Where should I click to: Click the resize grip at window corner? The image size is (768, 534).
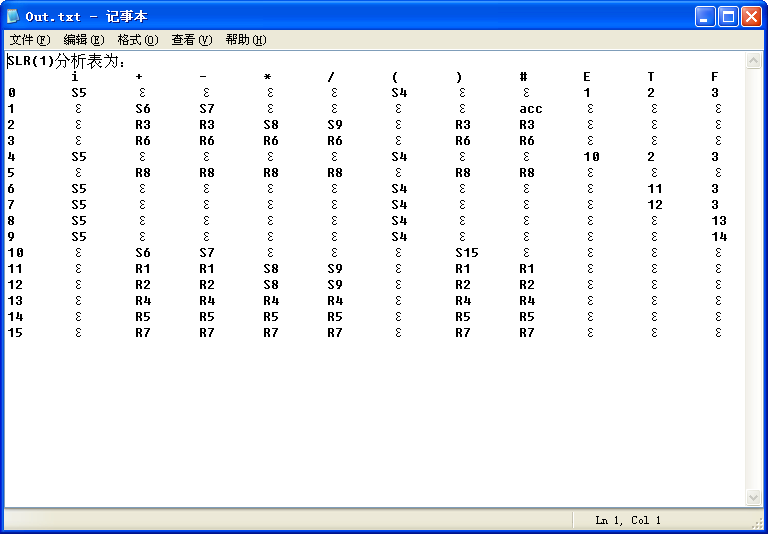(756, 523)
